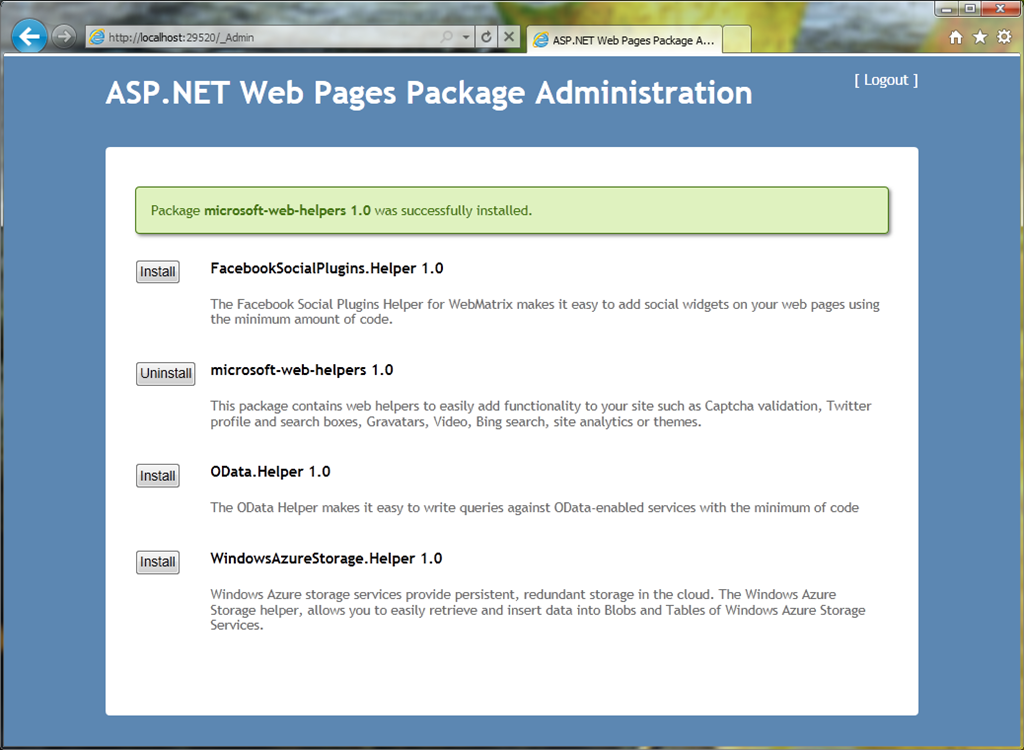Select the ASP.NET Web Pages Package tab
Image resolution: width=1024 pixels, height=750 pixels.
(624, 40)
